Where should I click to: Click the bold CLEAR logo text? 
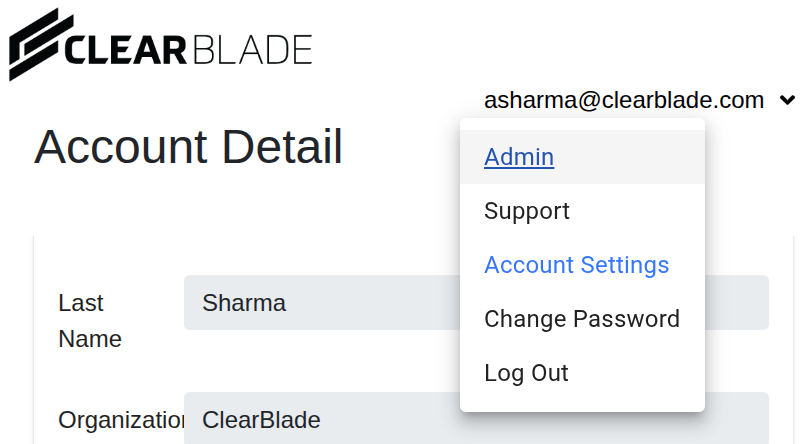click(x=124, y=49)
